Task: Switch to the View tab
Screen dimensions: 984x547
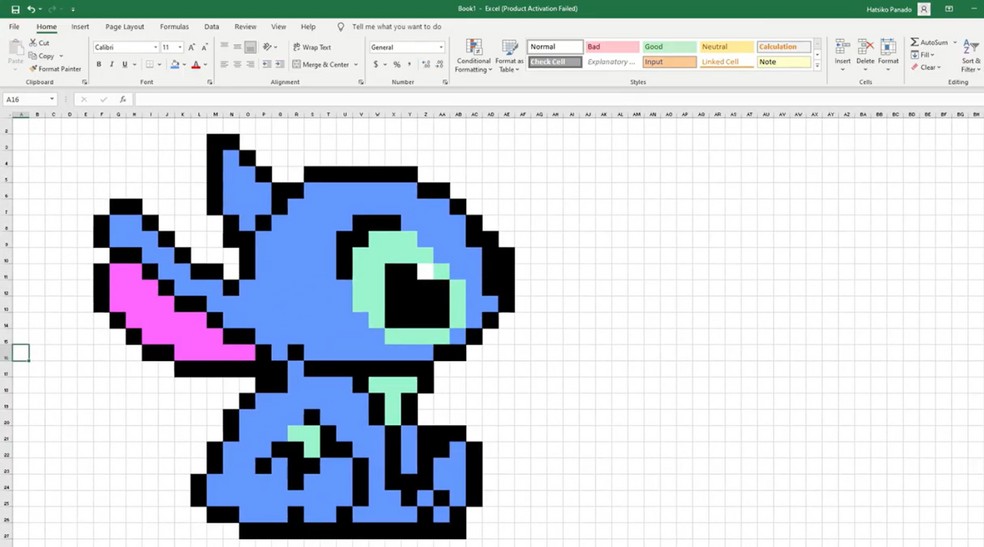Action: pyautogui.click(x=278, y=26)
